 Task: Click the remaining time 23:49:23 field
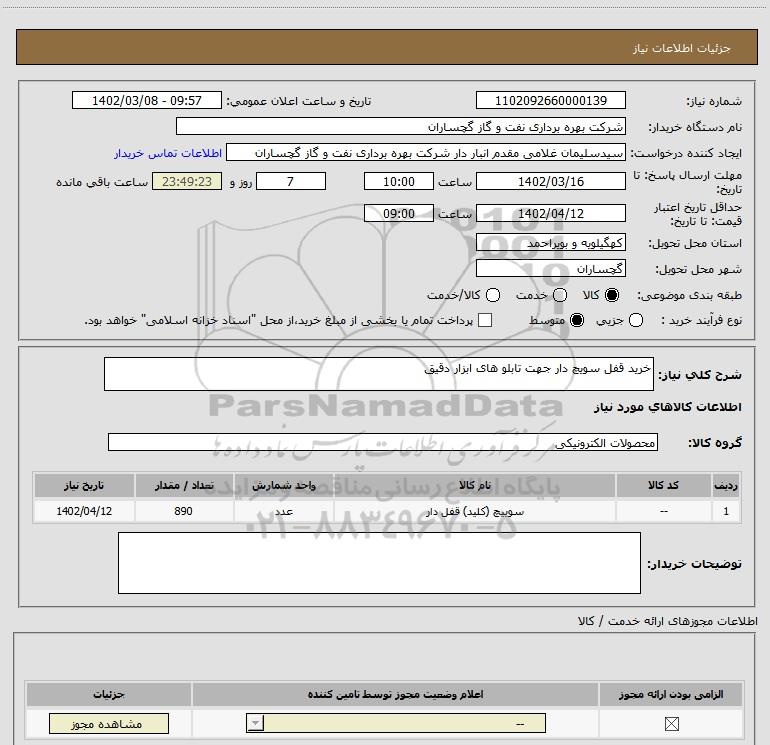pyautogui.click(x=187, y=181)
